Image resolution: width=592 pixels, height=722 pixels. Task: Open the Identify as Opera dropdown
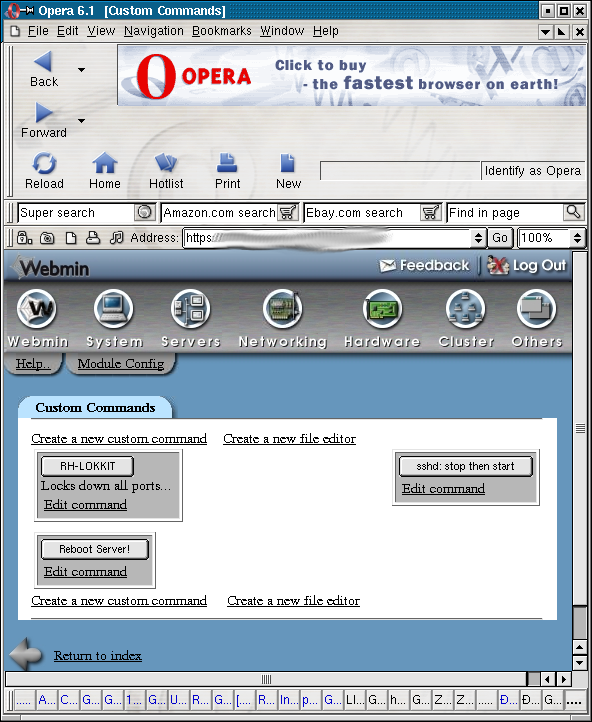(x=533, y=171)
